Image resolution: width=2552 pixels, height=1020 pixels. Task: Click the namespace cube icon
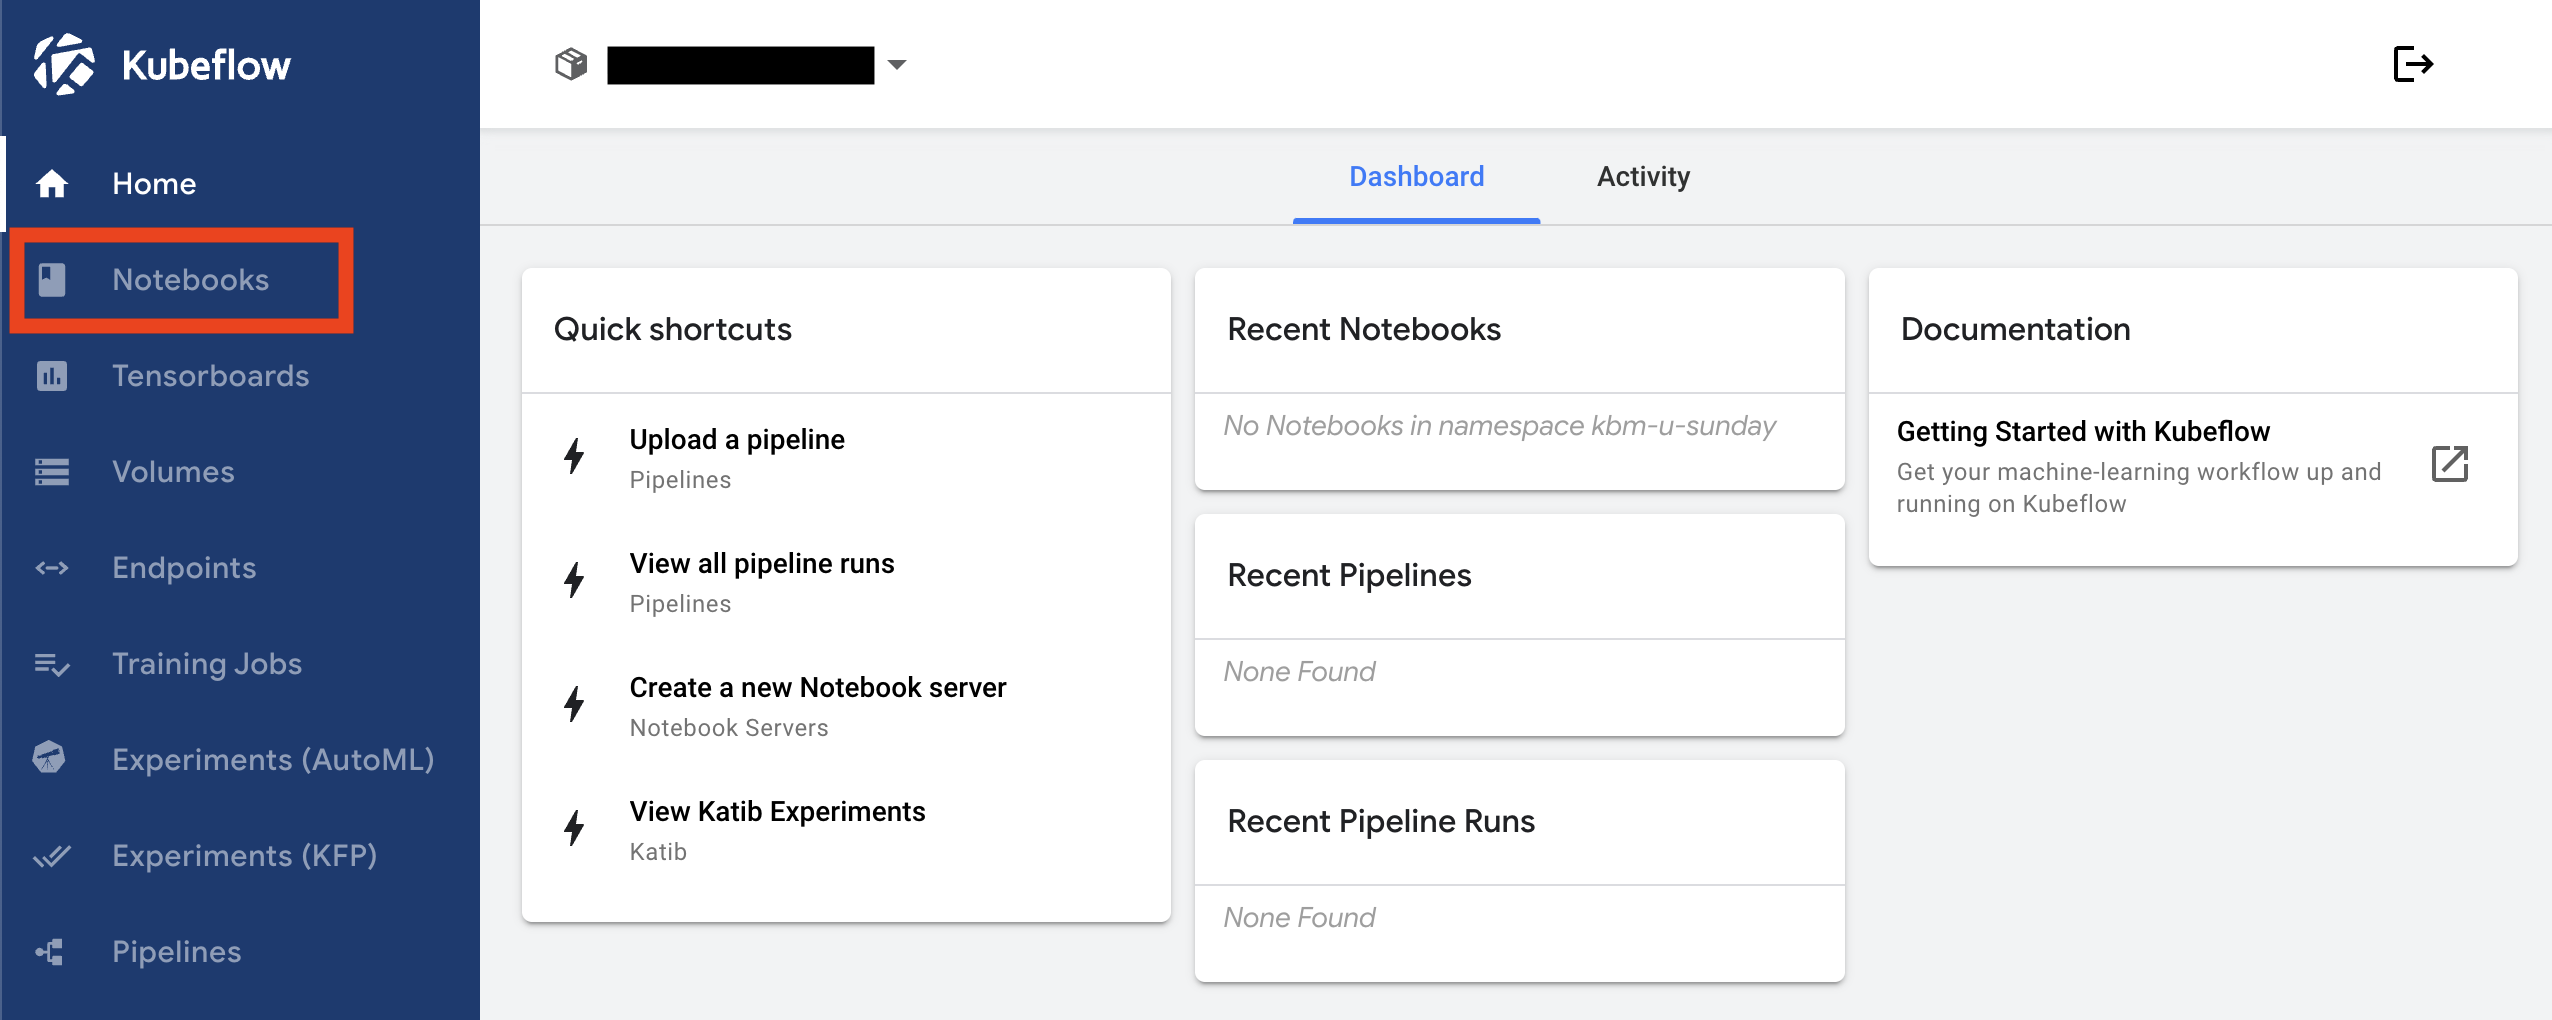pyautogui.click(x=571, y=65)
